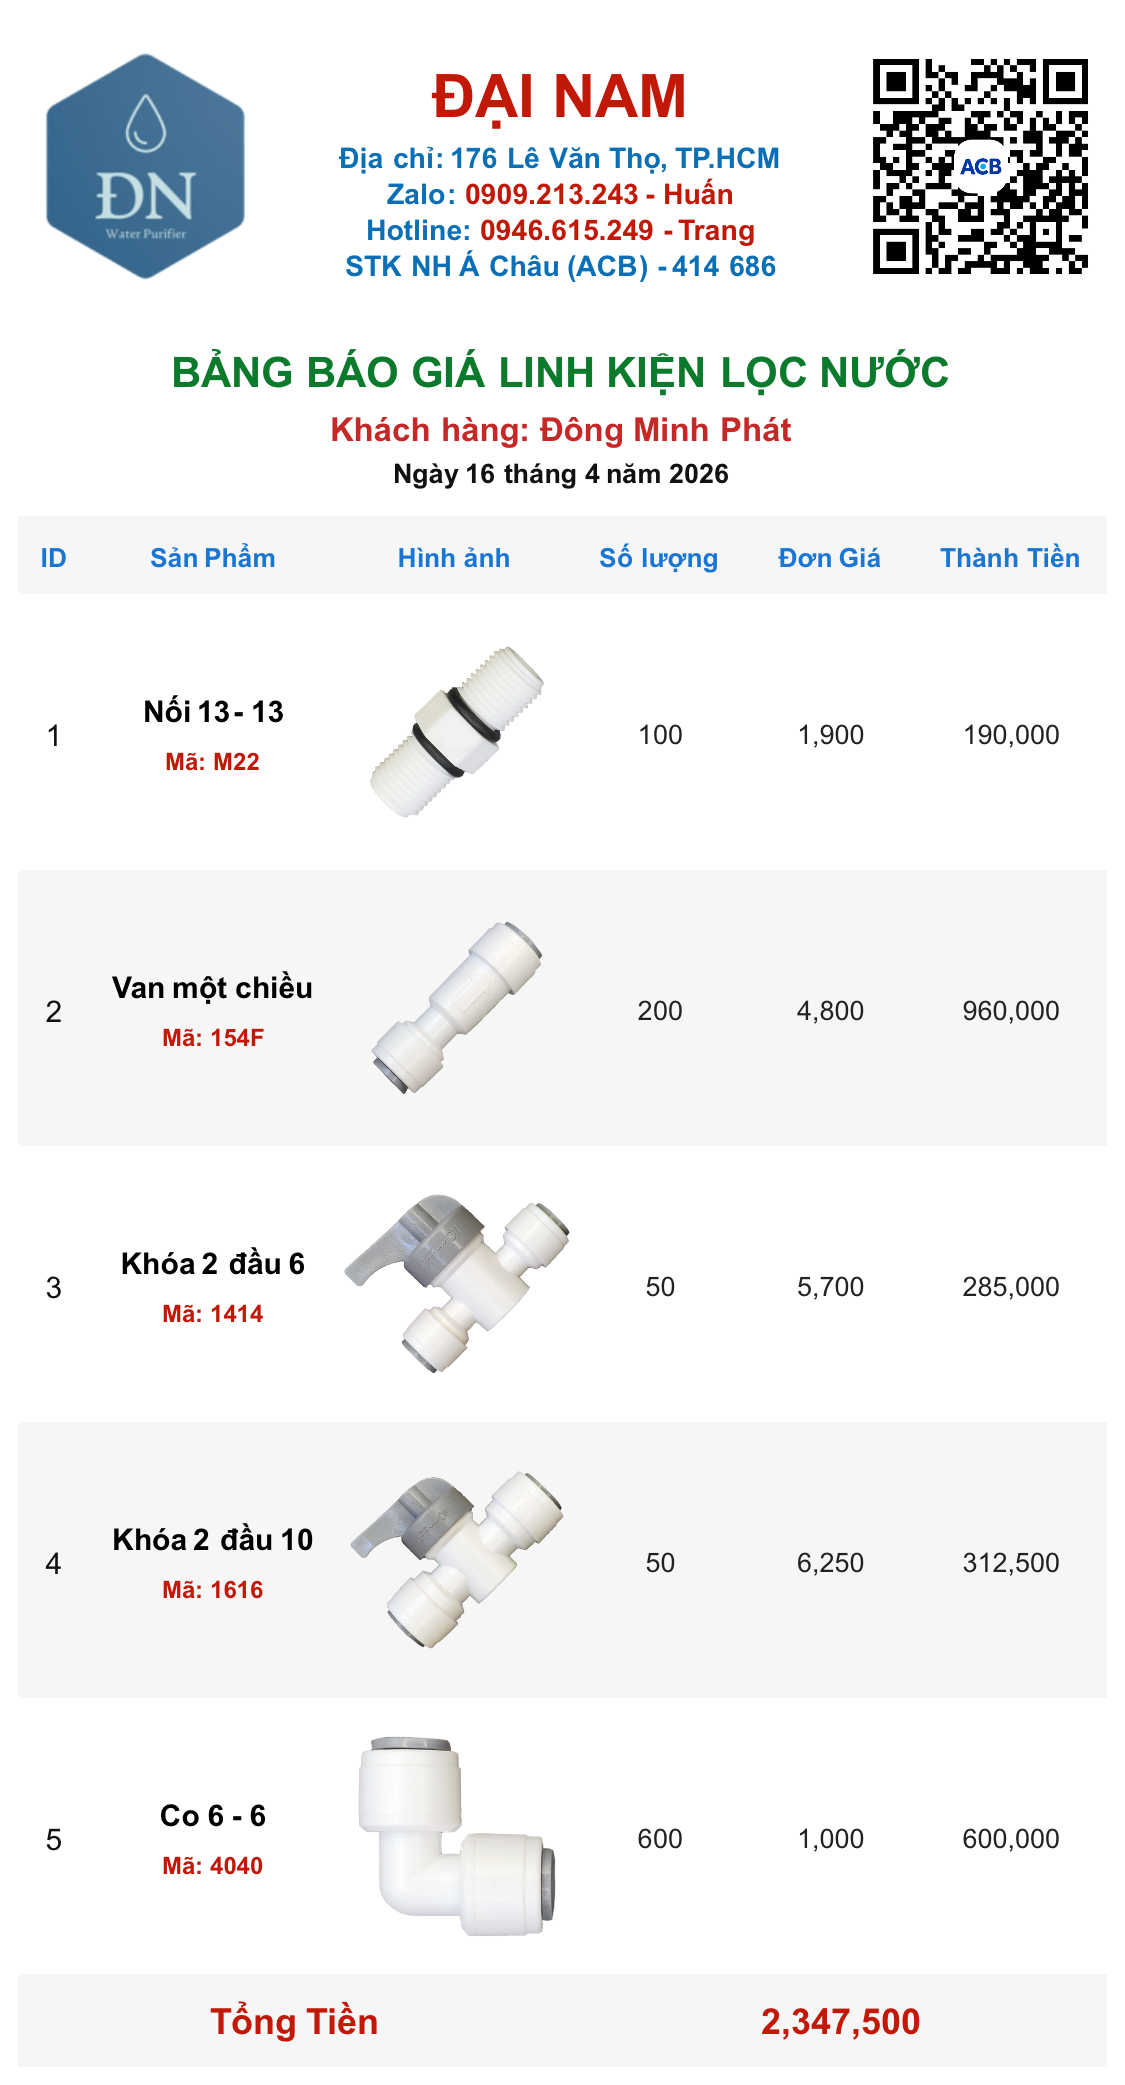Click the ĐN Water Purifier hexagon logo
Screen dimensions: 1125x2085
coord(146,166)
